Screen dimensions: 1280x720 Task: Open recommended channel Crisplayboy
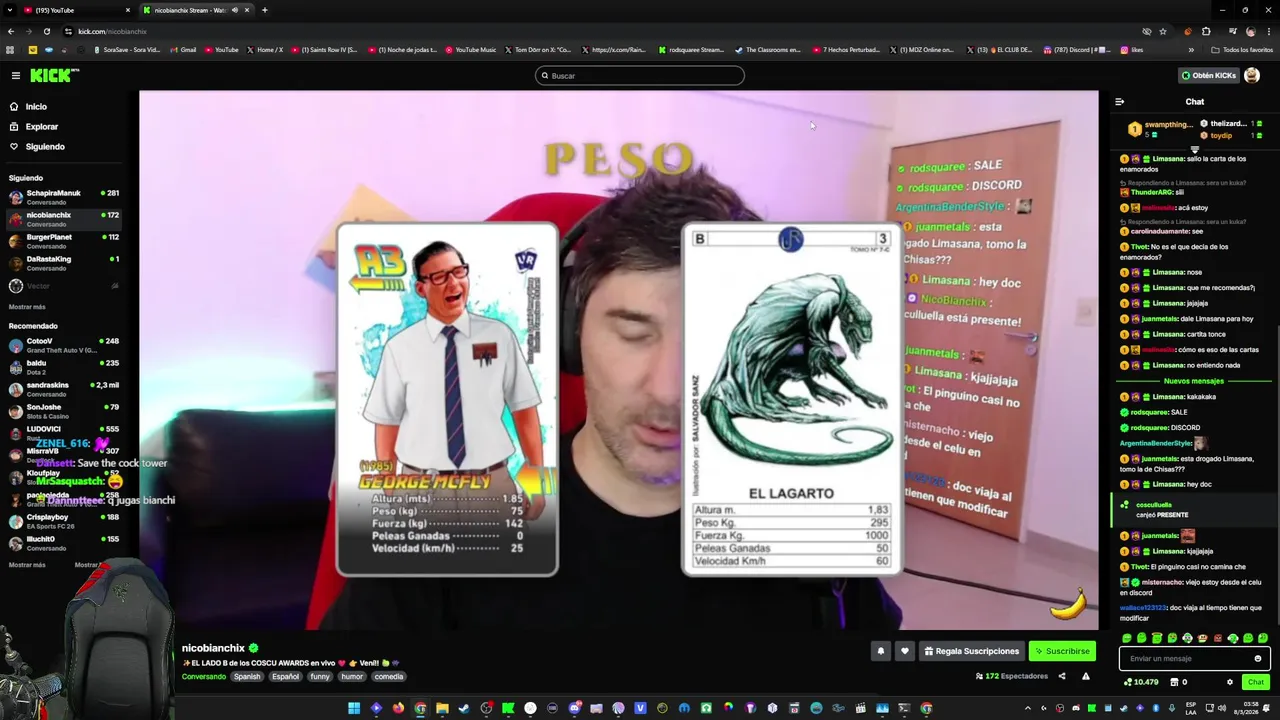(62, 521)
